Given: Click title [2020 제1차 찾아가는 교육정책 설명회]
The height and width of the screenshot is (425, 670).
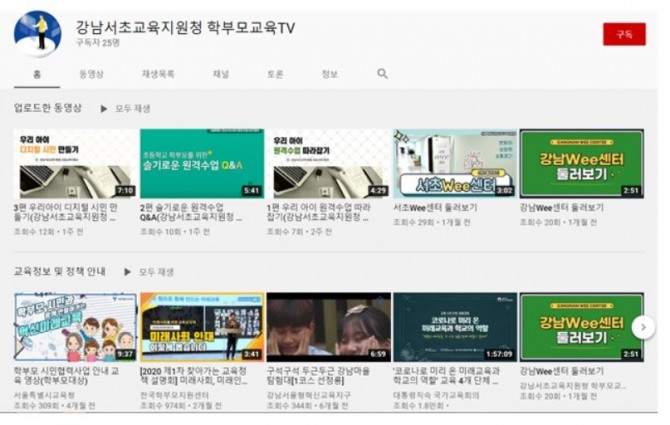Looking at the screenshot, I should 194,375.
